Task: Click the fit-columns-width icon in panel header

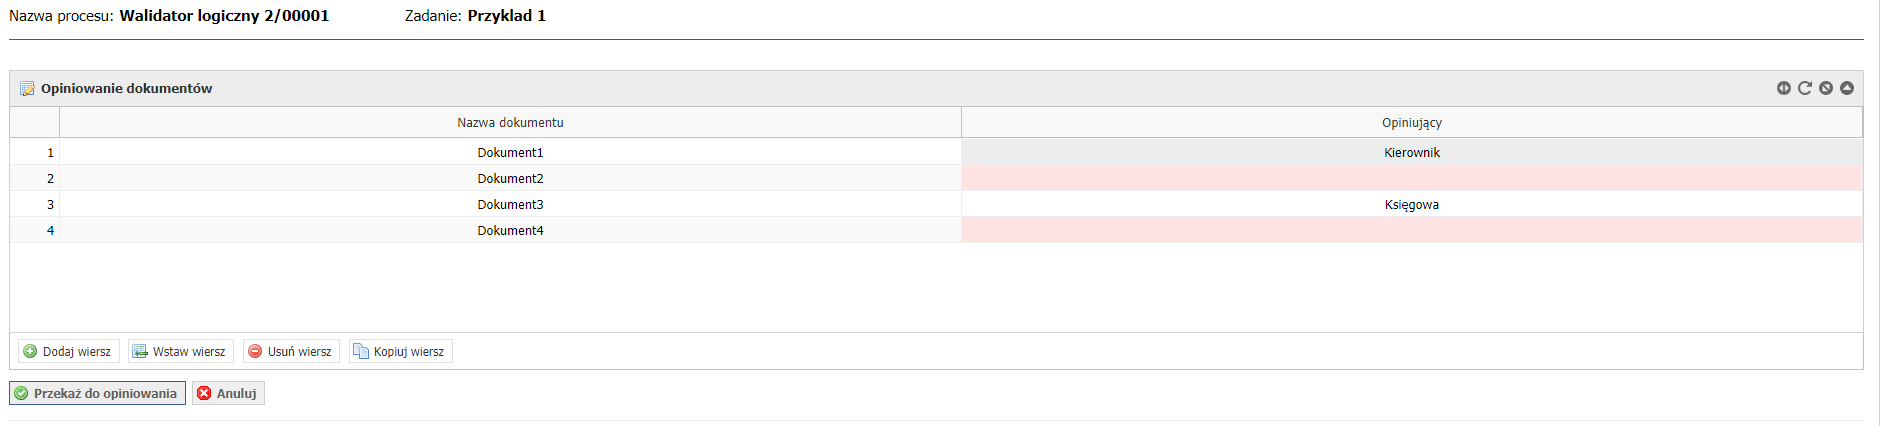Action: pos(1784,88)
